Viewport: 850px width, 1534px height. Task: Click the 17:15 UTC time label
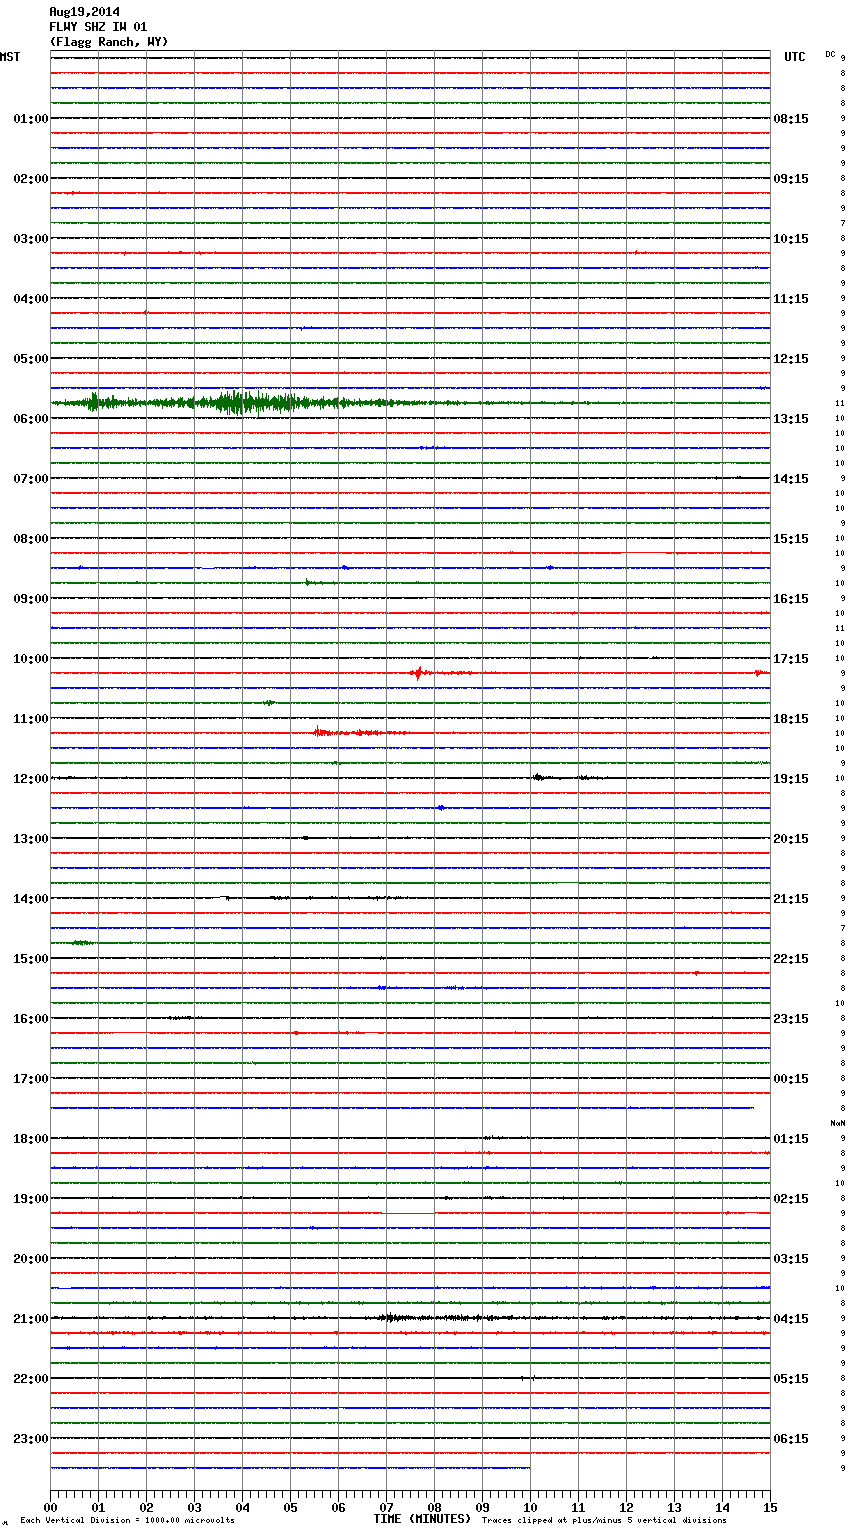coord(791,659)
